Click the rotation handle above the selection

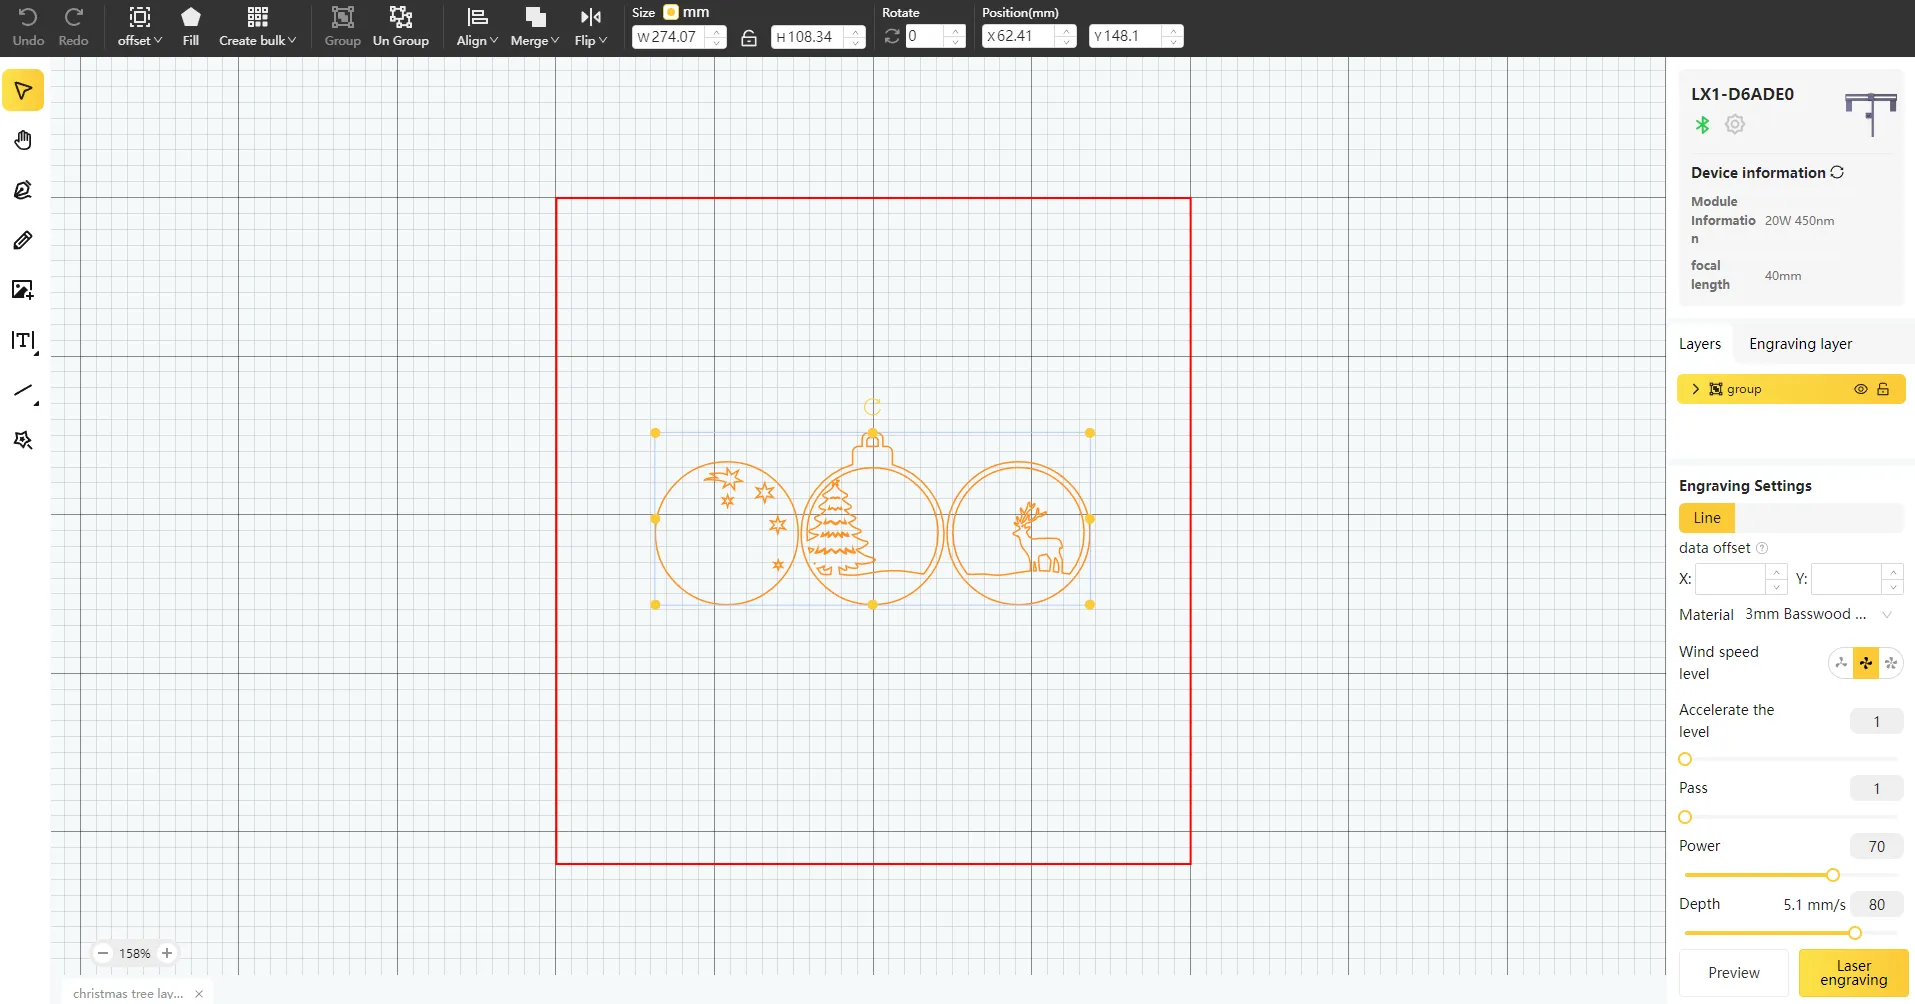click(872, 406)
